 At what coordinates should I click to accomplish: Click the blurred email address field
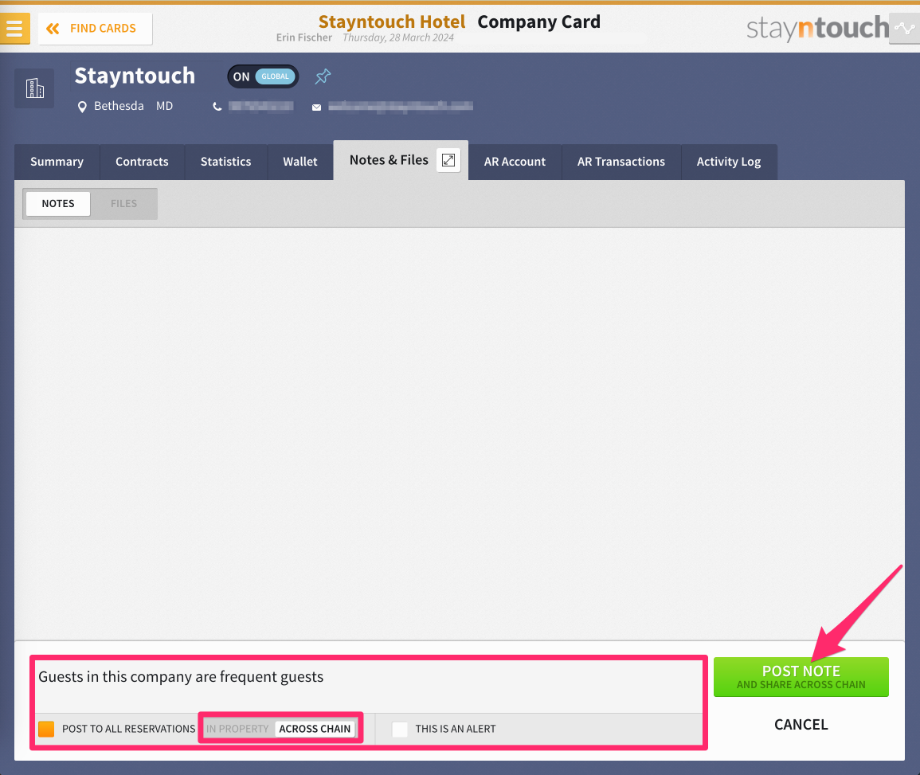point(400,106)
